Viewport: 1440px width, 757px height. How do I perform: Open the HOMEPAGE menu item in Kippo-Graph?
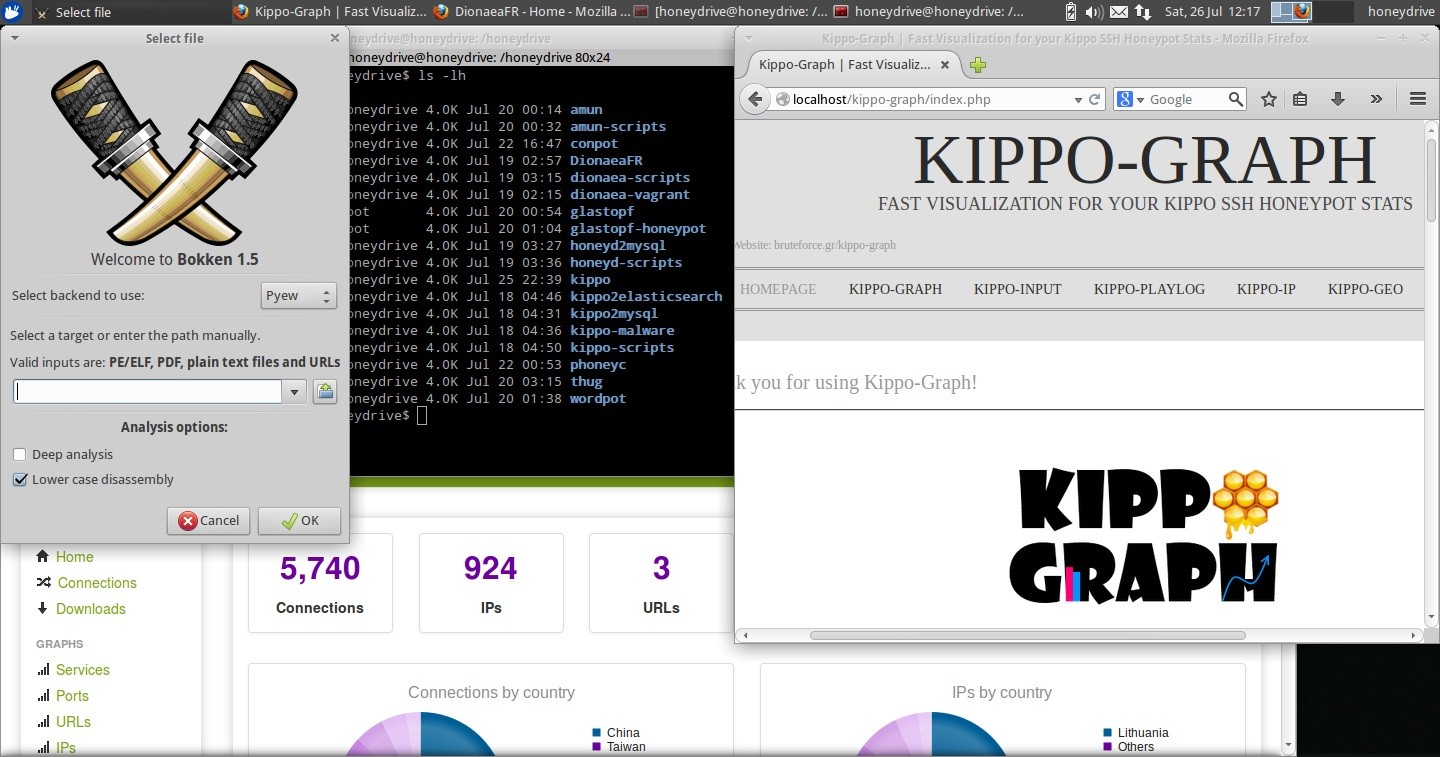tap(778, 289)
